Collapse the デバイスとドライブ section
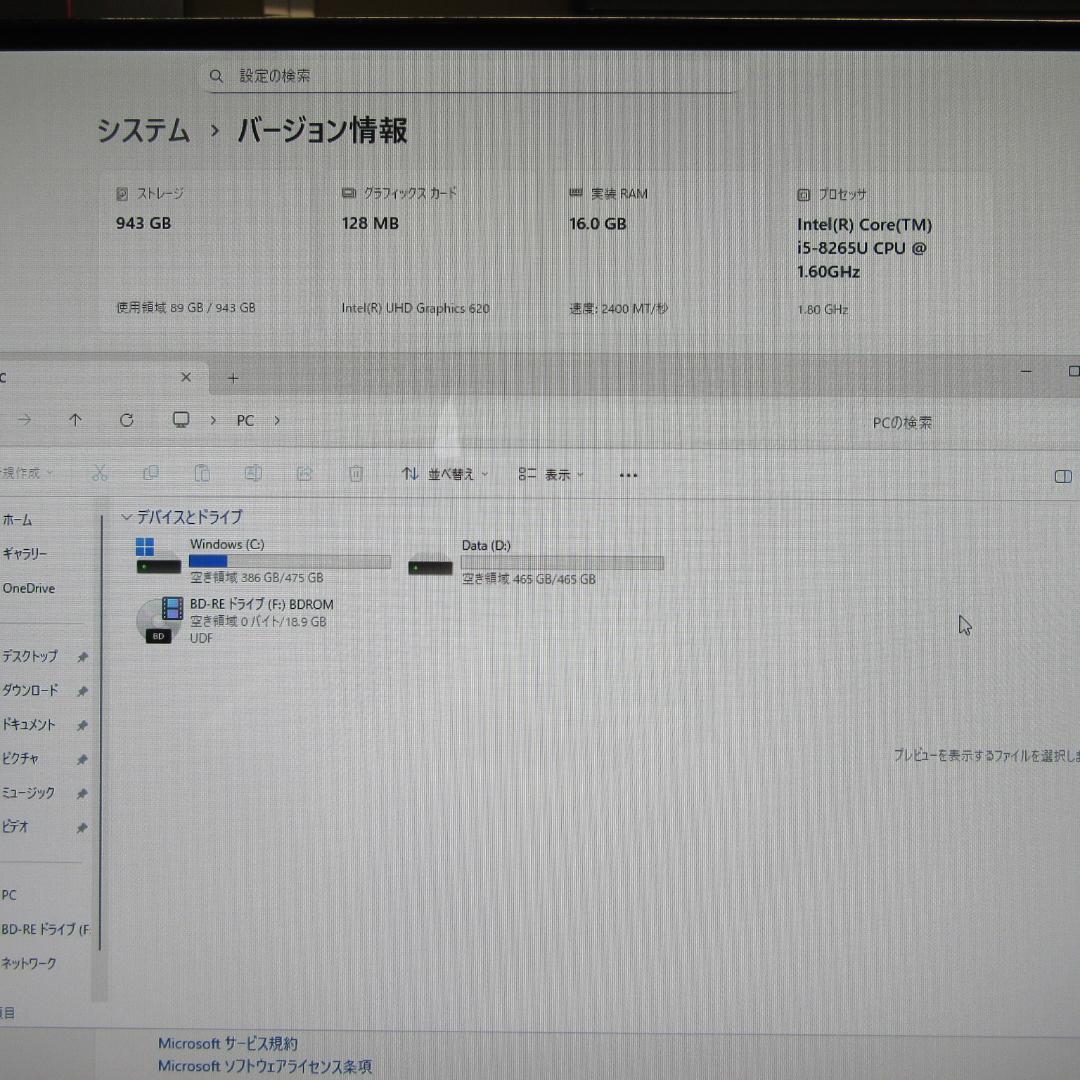Screen dimensions: 1080x1080 (x=126, y=517)
